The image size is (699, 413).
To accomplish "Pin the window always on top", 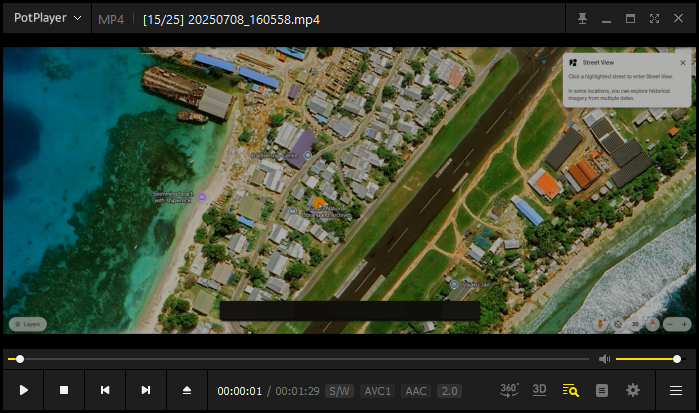I will click(582, 19).
